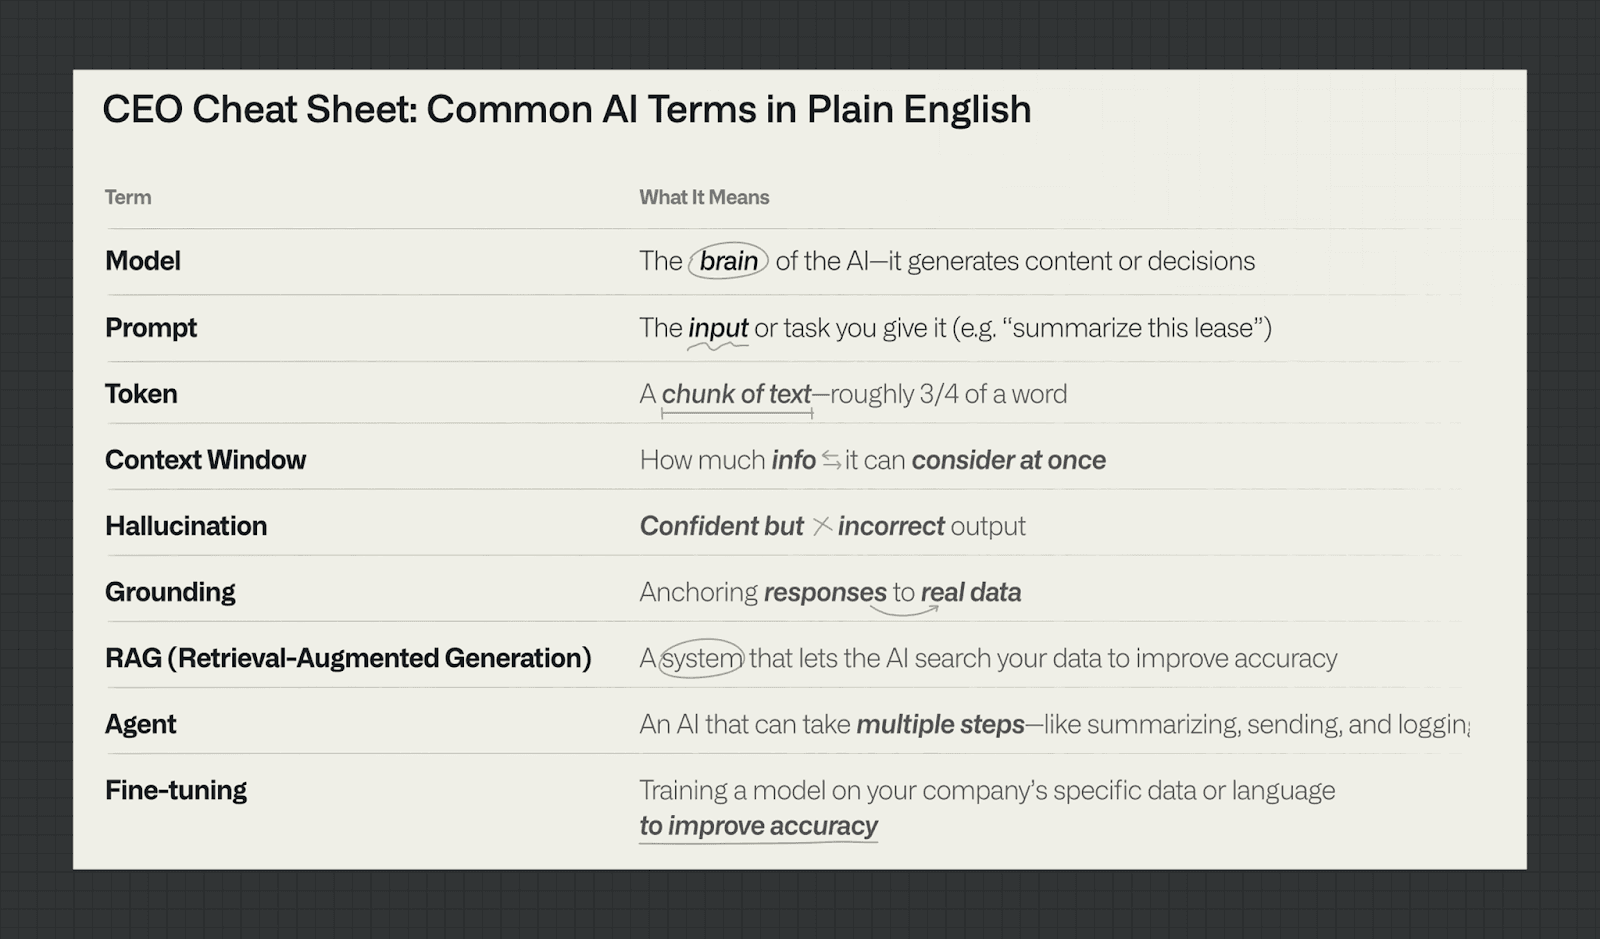The image size is (1600, 939).
Task: Click the bracket underline below 'chunk of text'
Action: click(737, 413)
